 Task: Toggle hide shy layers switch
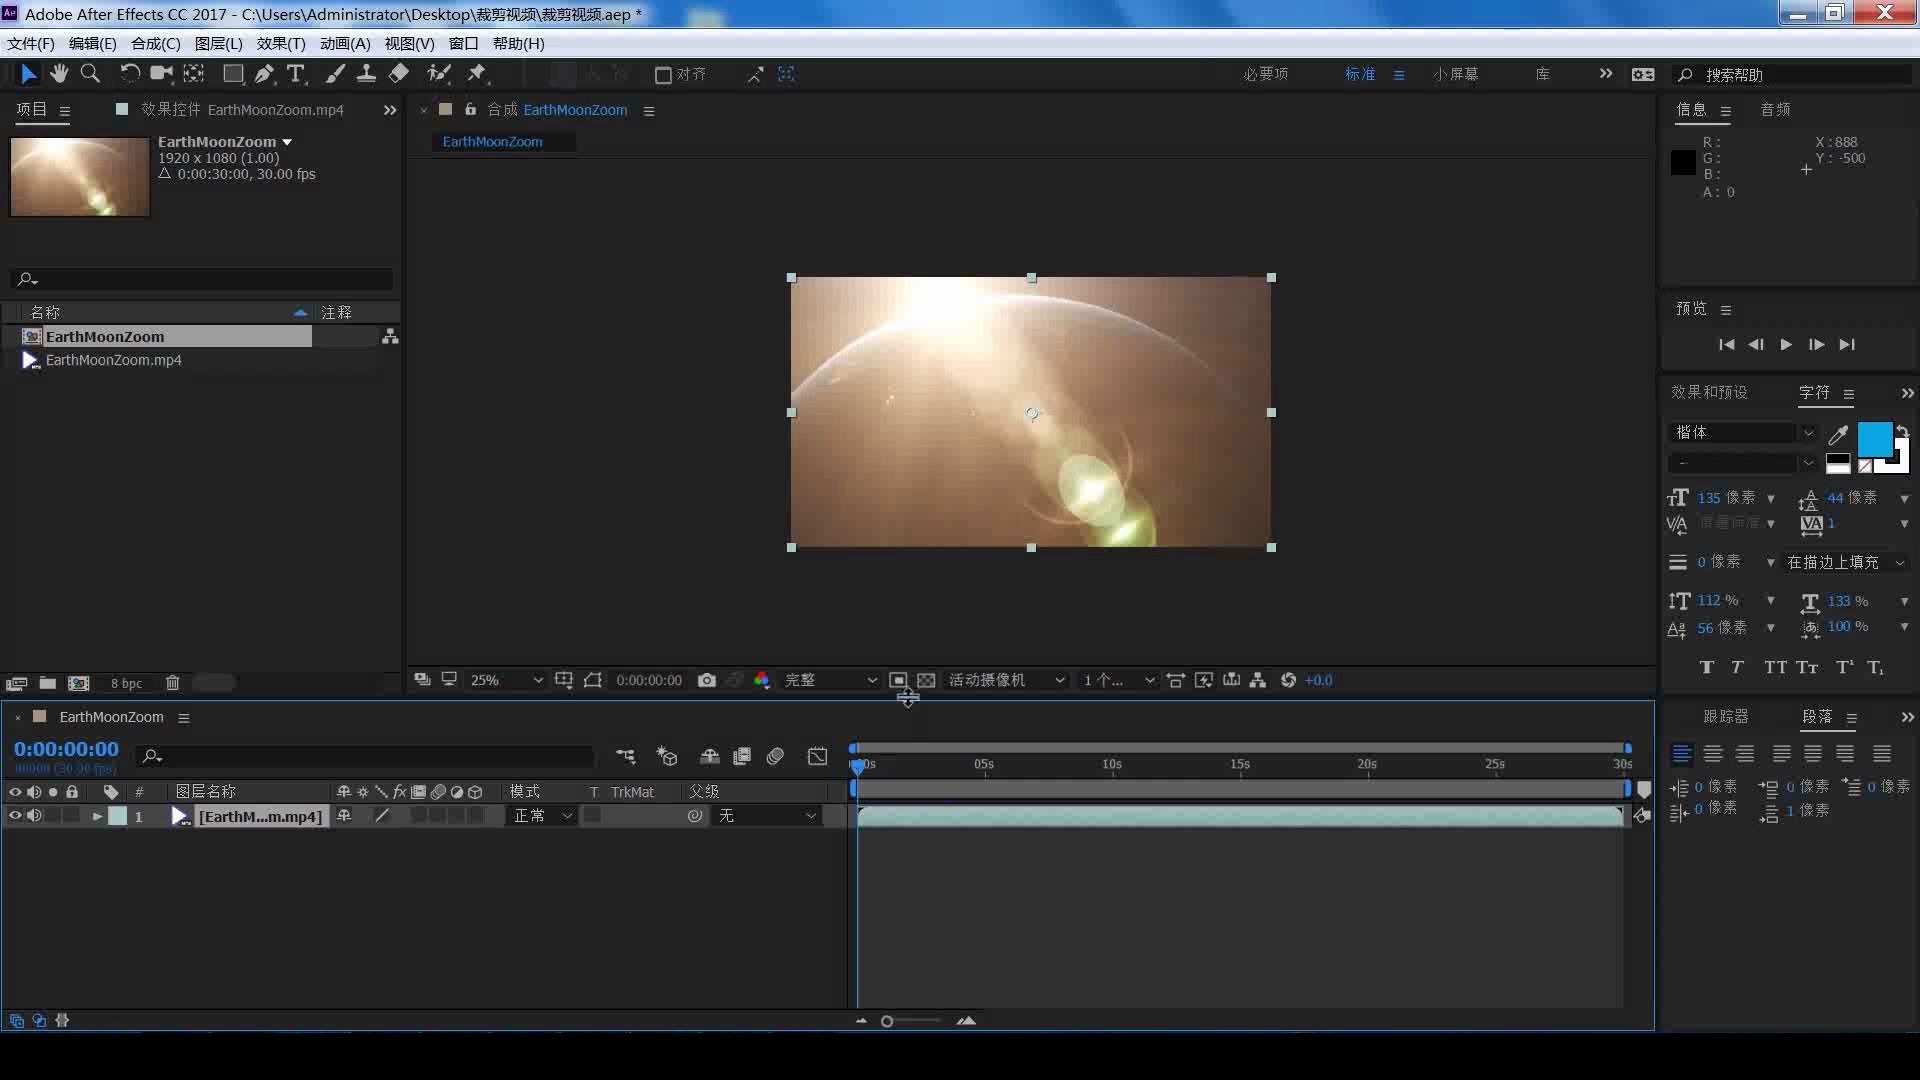[709, 756]
